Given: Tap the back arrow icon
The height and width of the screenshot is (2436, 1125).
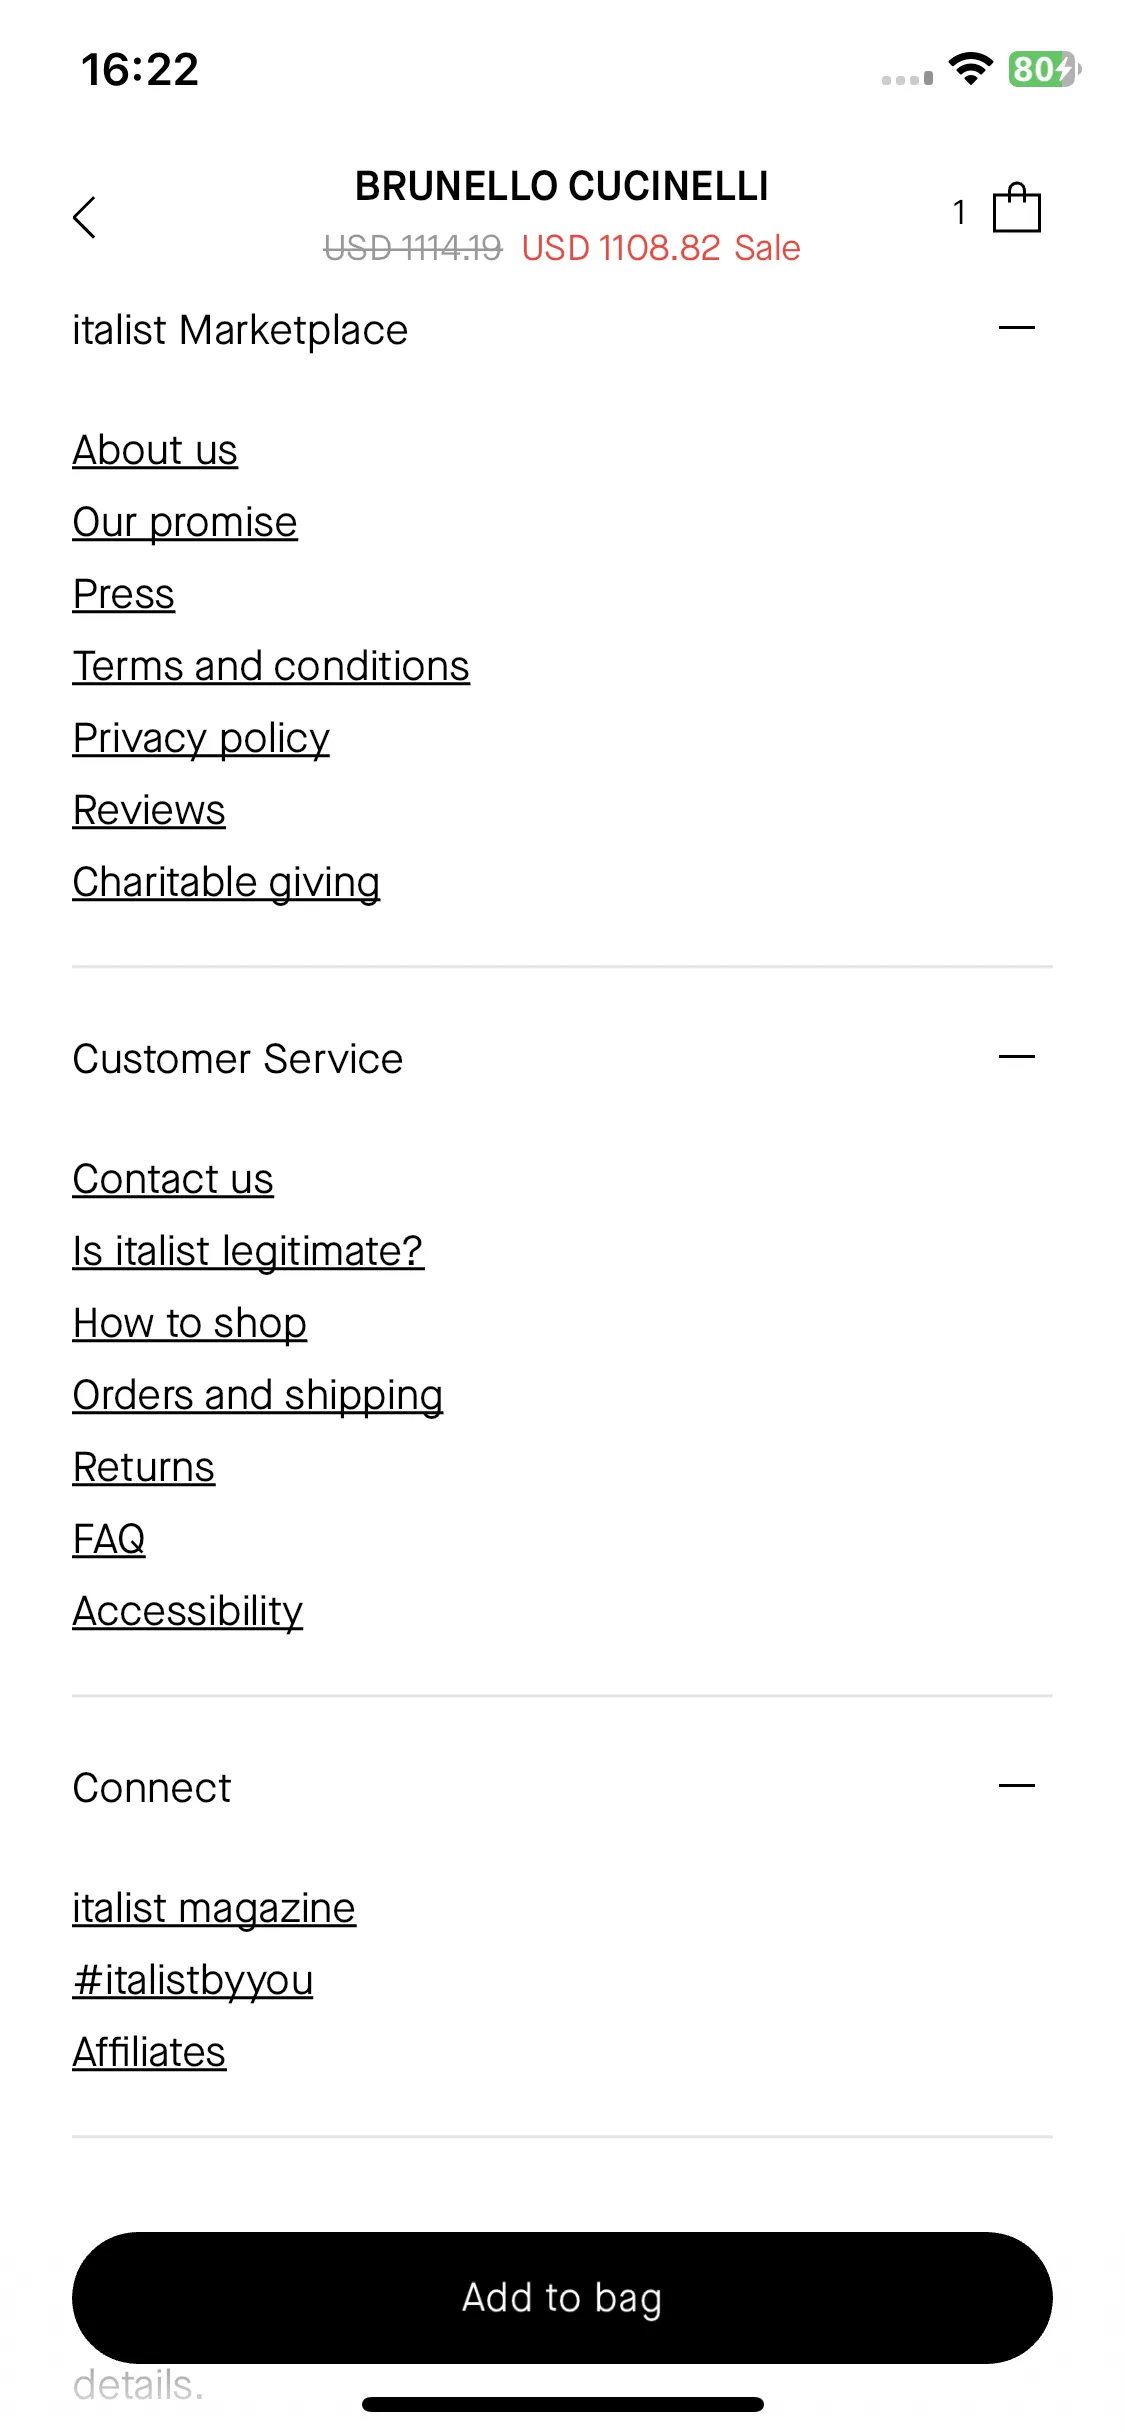Looking at the screenshot, I should (x=85, y=217).
